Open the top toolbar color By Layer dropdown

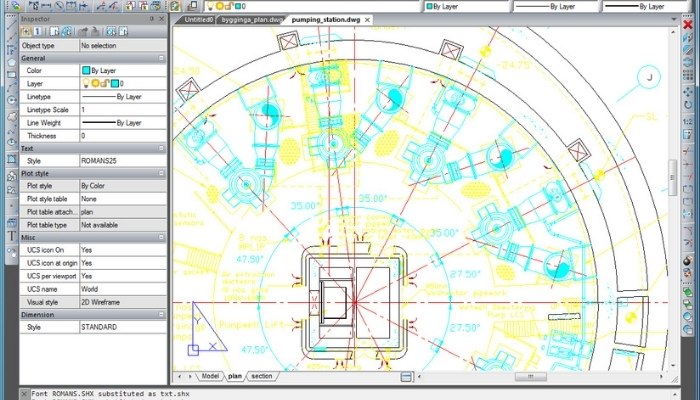coord(466,6)
